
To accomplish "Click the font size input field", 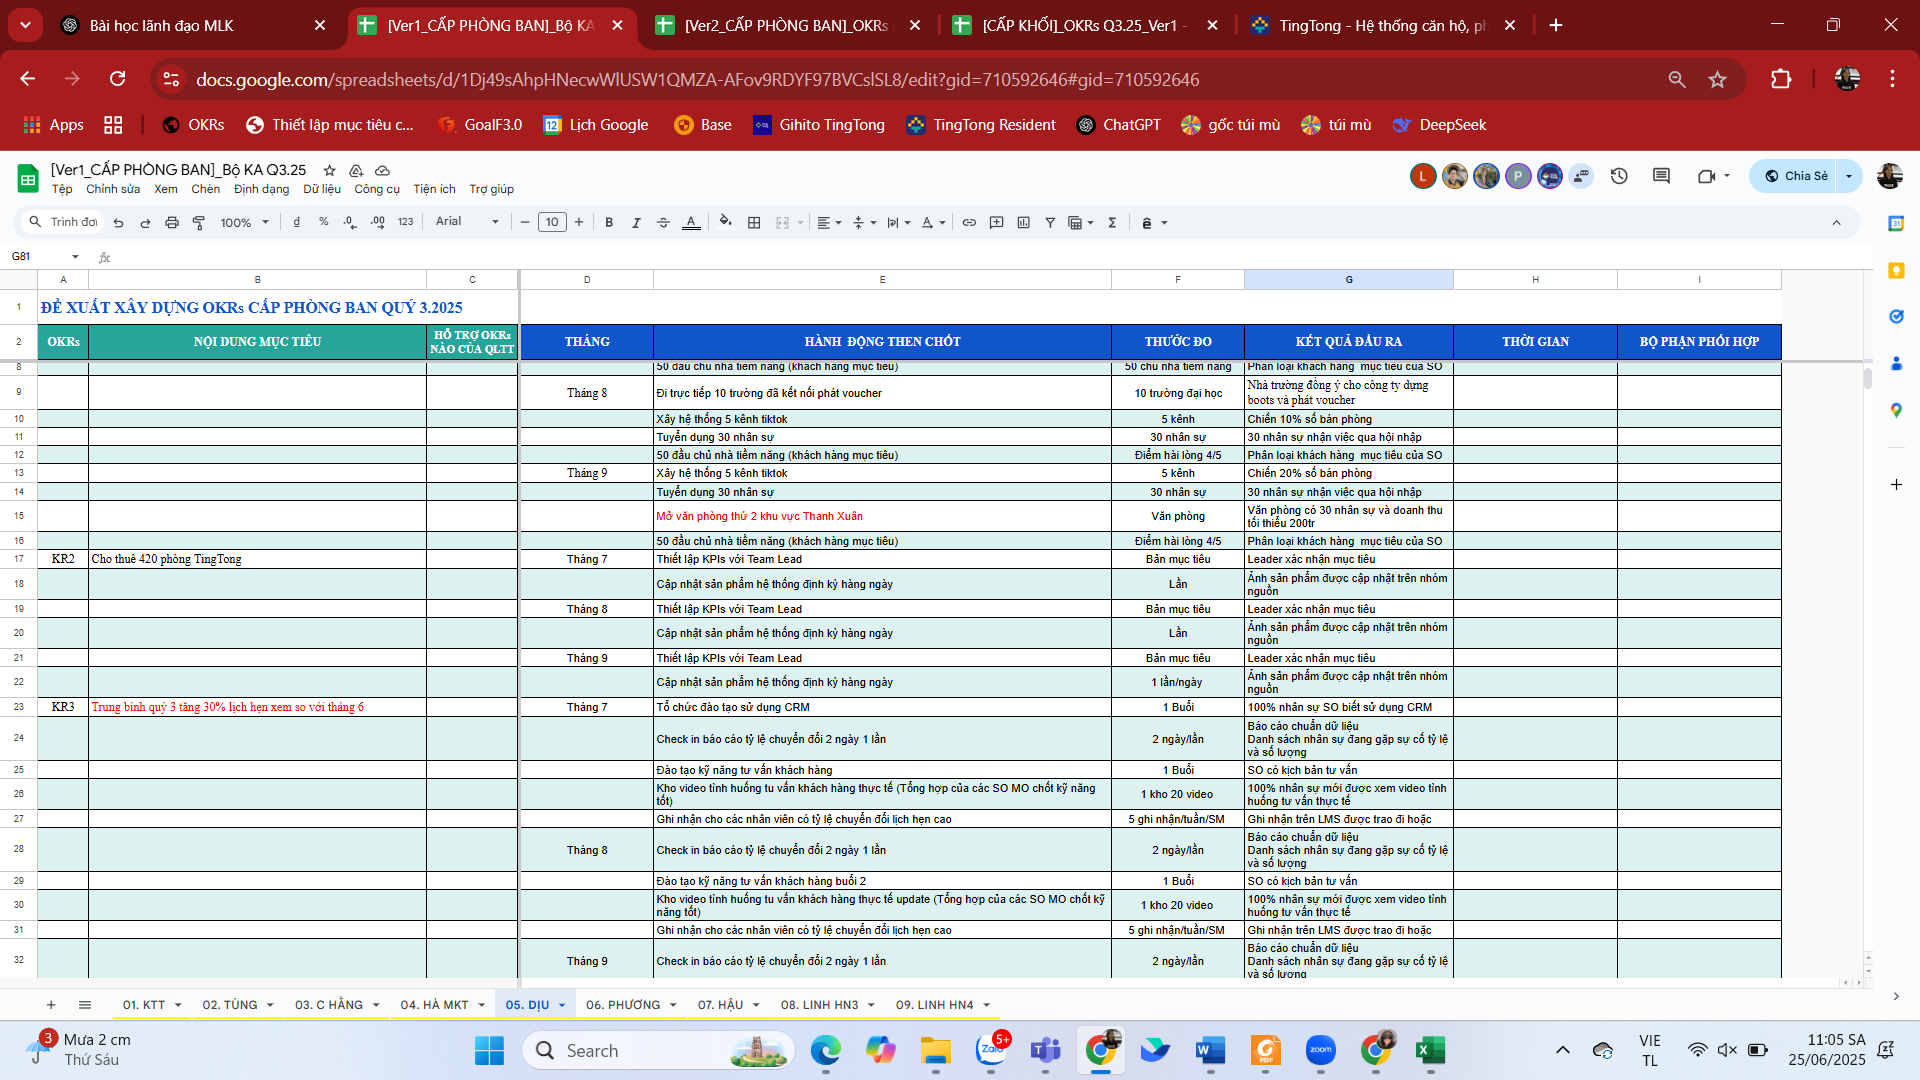I will point(552,222).
